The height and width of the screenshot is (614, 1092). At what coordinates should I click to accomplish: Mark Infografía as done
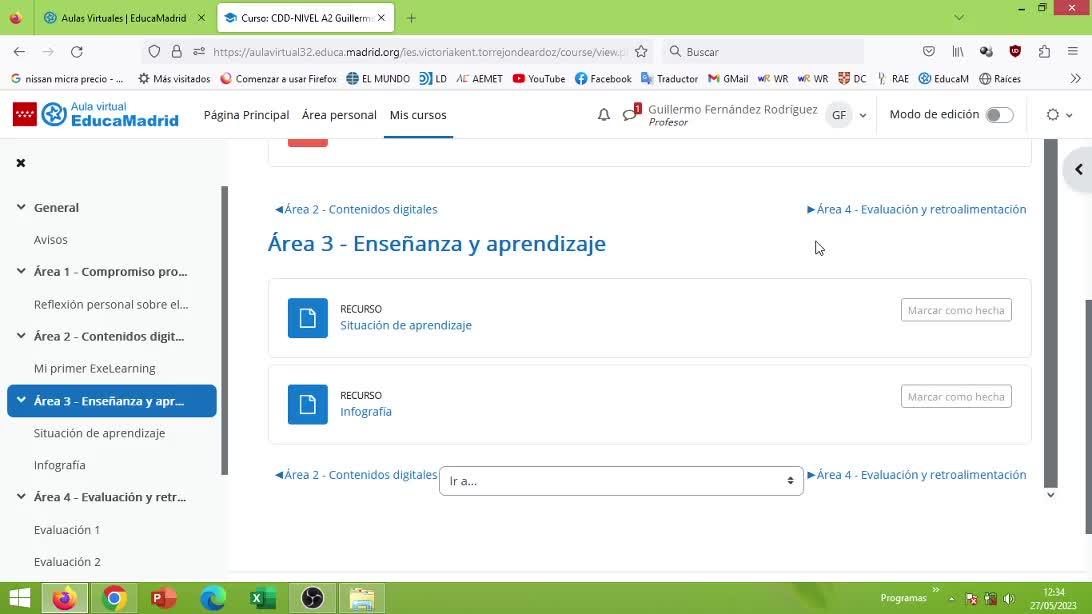(956, 397)
